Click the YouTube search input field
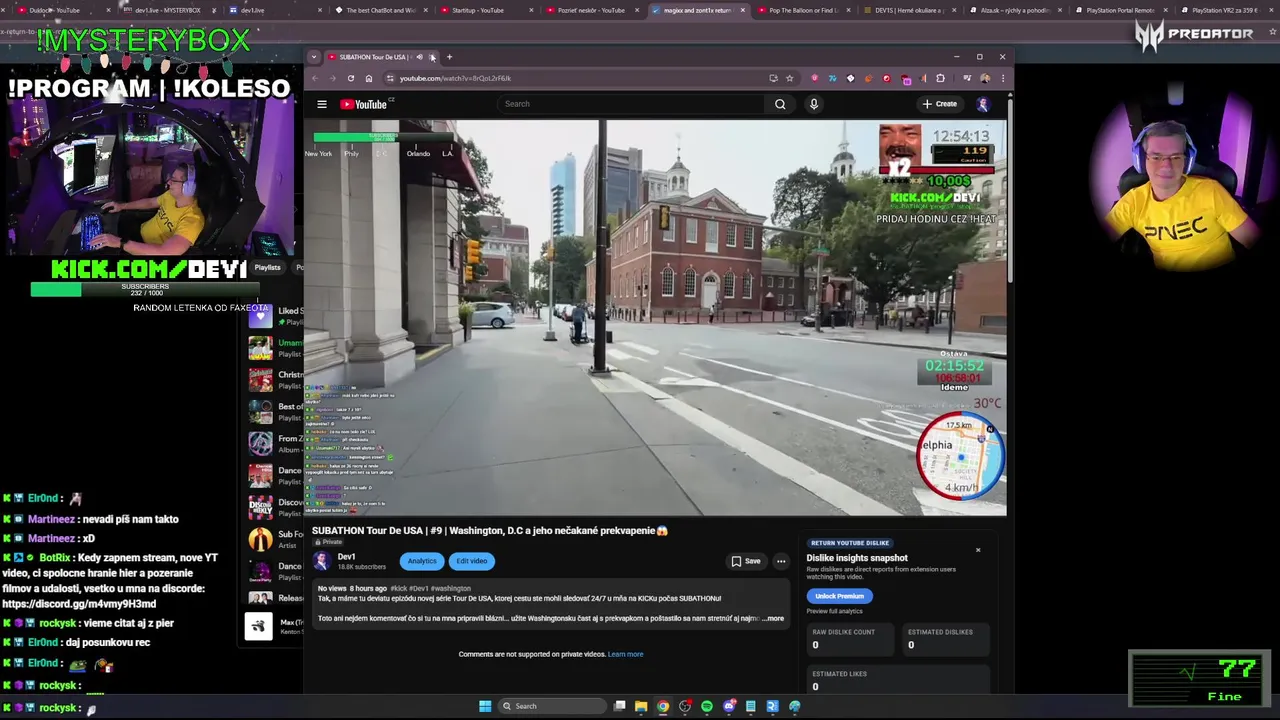This screenshot has width=1280, height=720. point(633,104)
